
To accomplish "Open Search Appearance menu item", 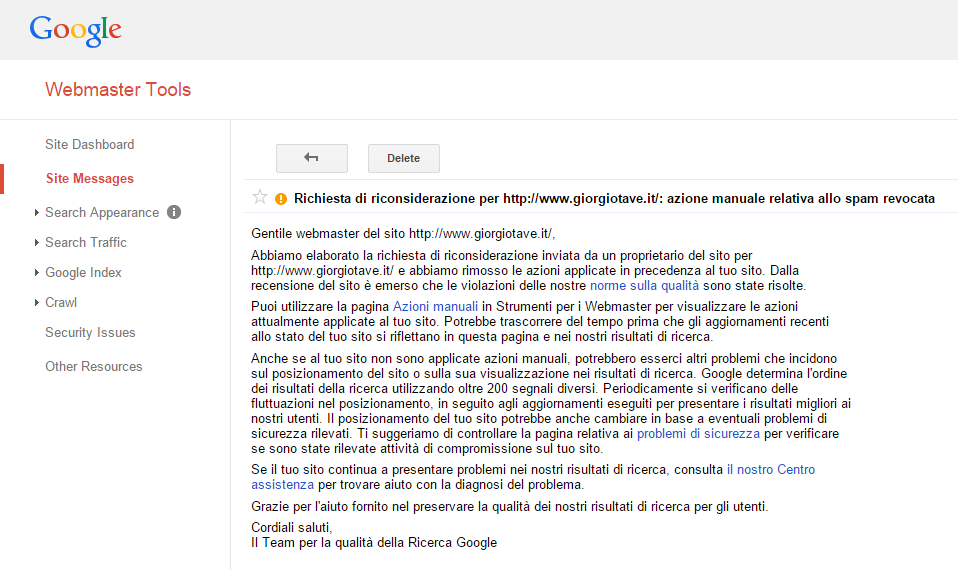I will click(x=102, y=212).
